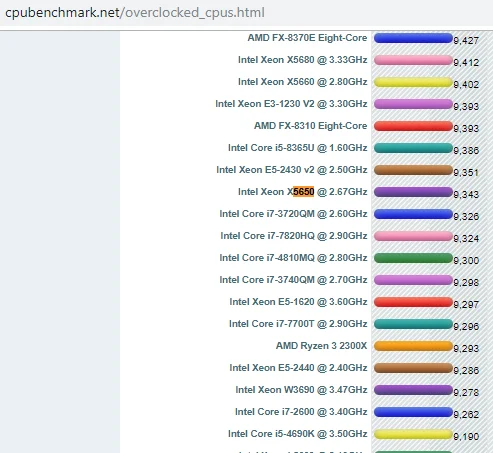Open Intel Core i7-7700T @ 2.90GHz link

pos(298,324)
